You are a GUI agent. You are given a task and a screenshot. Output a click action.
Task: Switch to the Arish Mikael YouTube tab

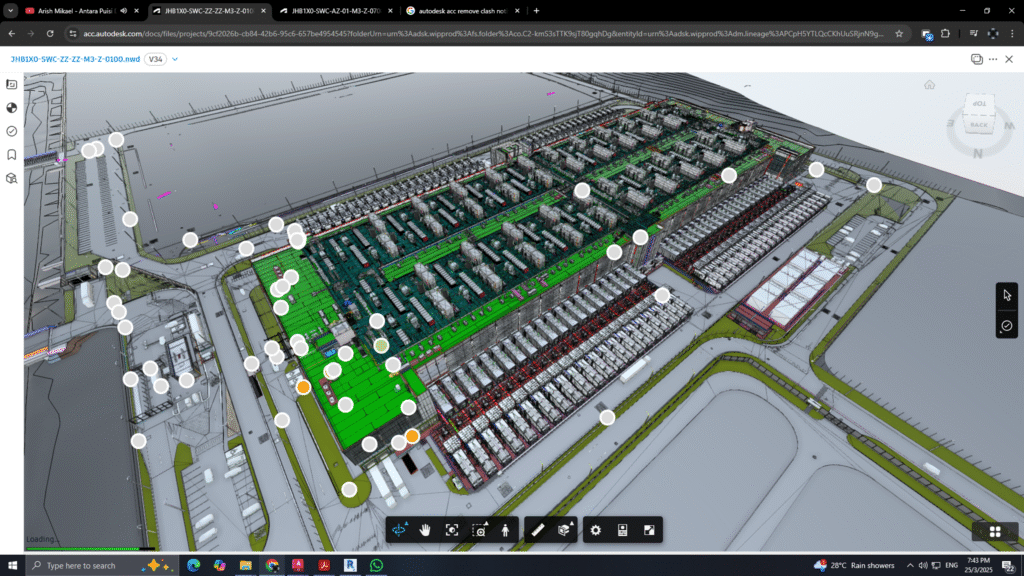click(75, 11)
